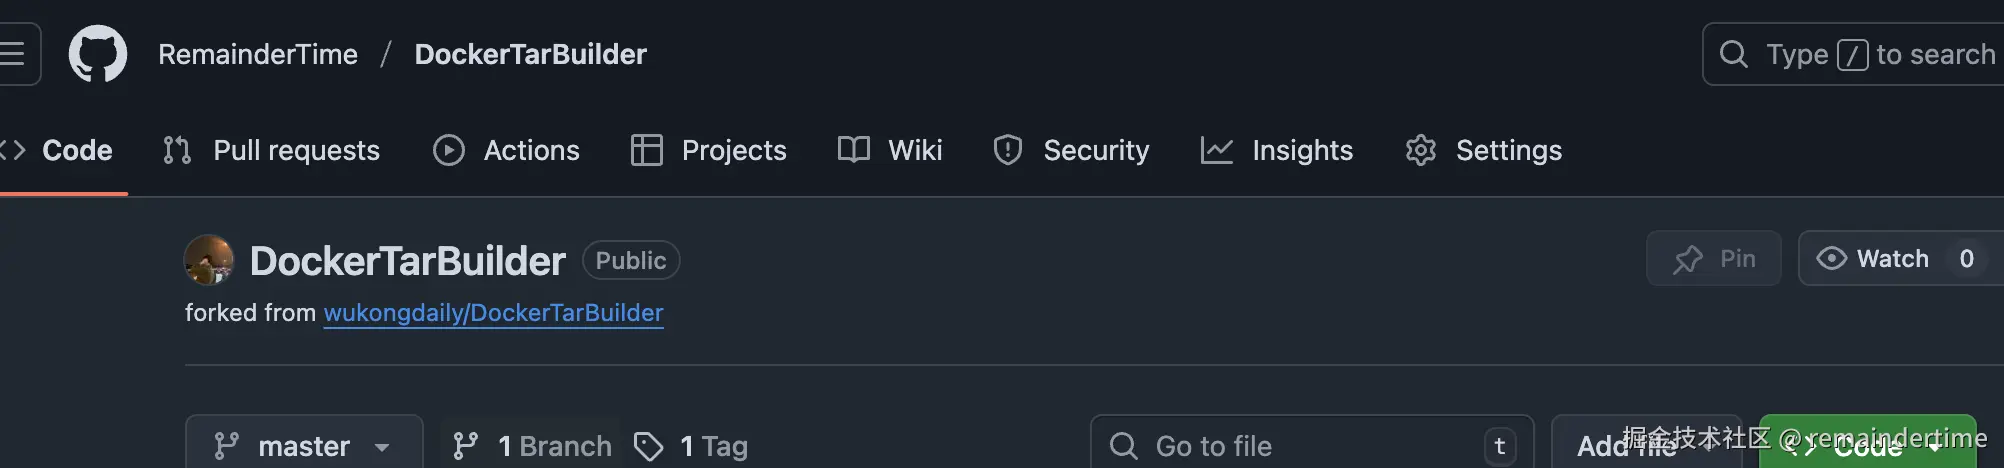The width and height of the screenshot is (2004, 468).
Task: Expand the master branch dropdown
Action: (x=303, y=445)
